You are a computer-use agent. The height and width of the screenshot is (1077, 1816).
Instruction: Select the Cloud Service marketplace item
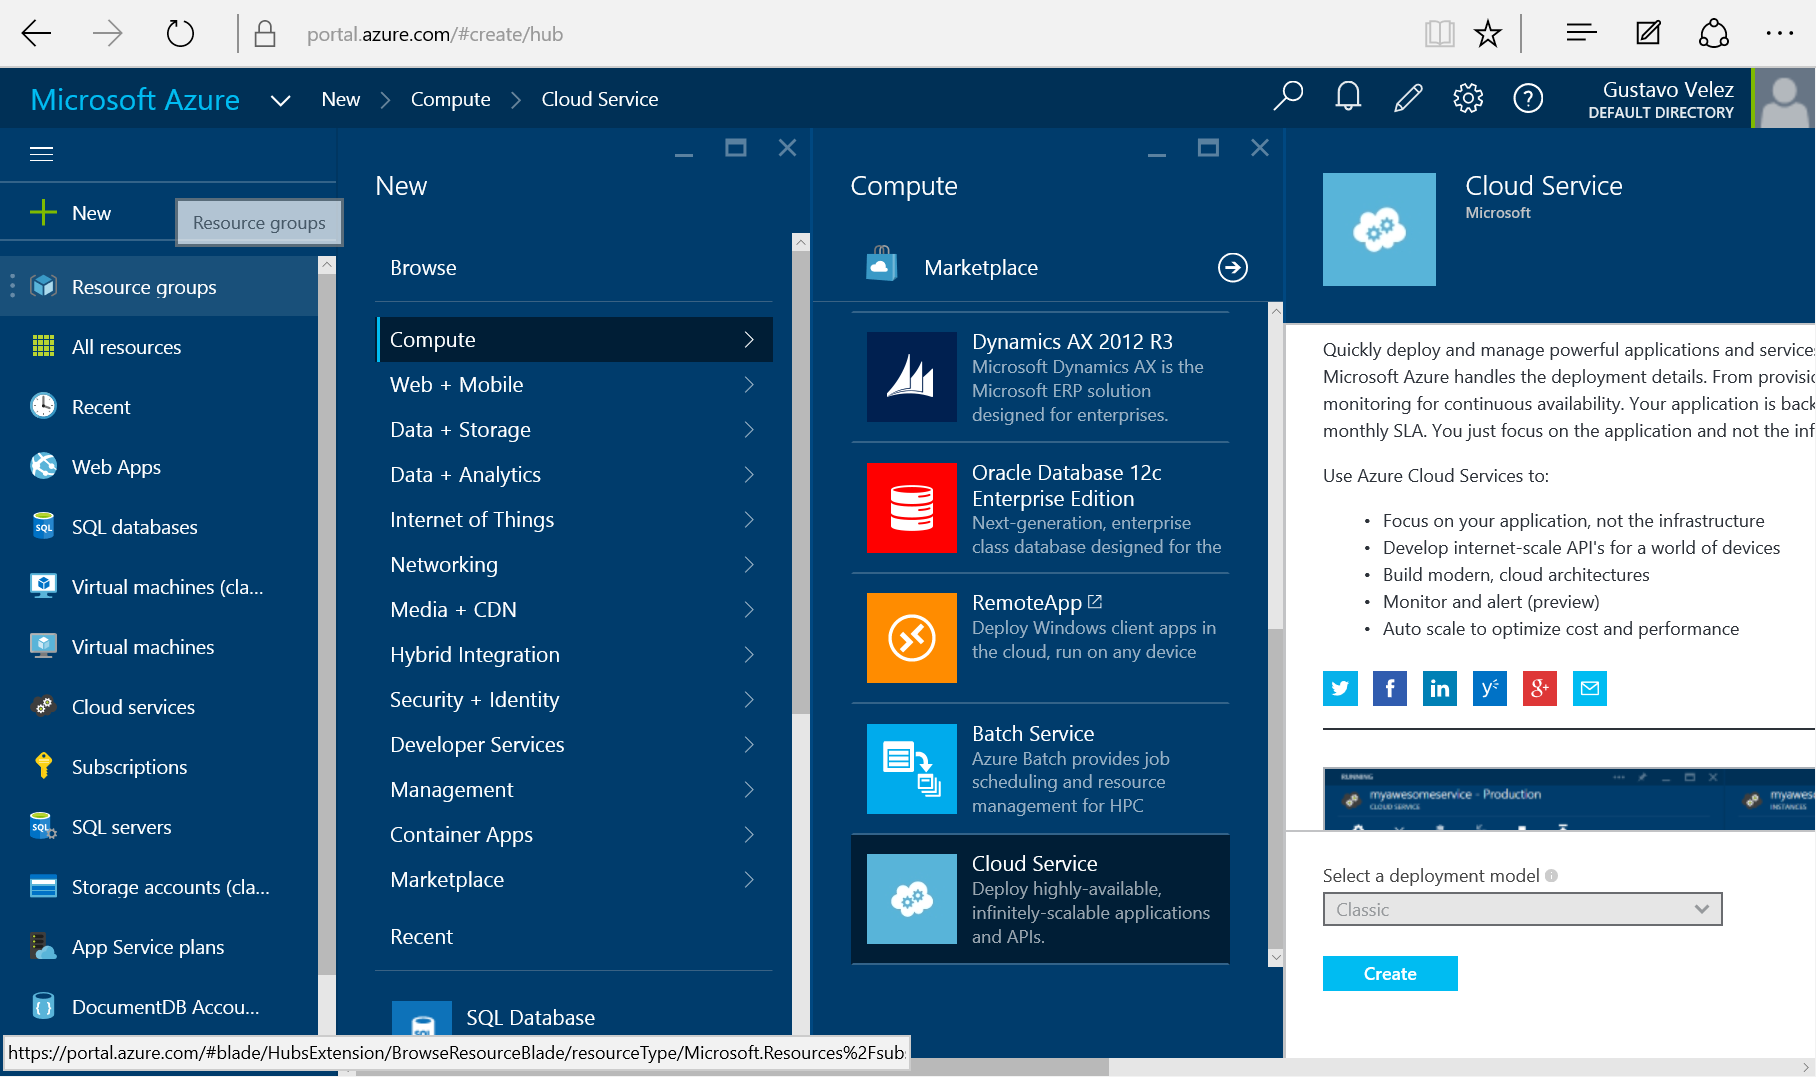pyautogui.click(x=1040, y=899)
